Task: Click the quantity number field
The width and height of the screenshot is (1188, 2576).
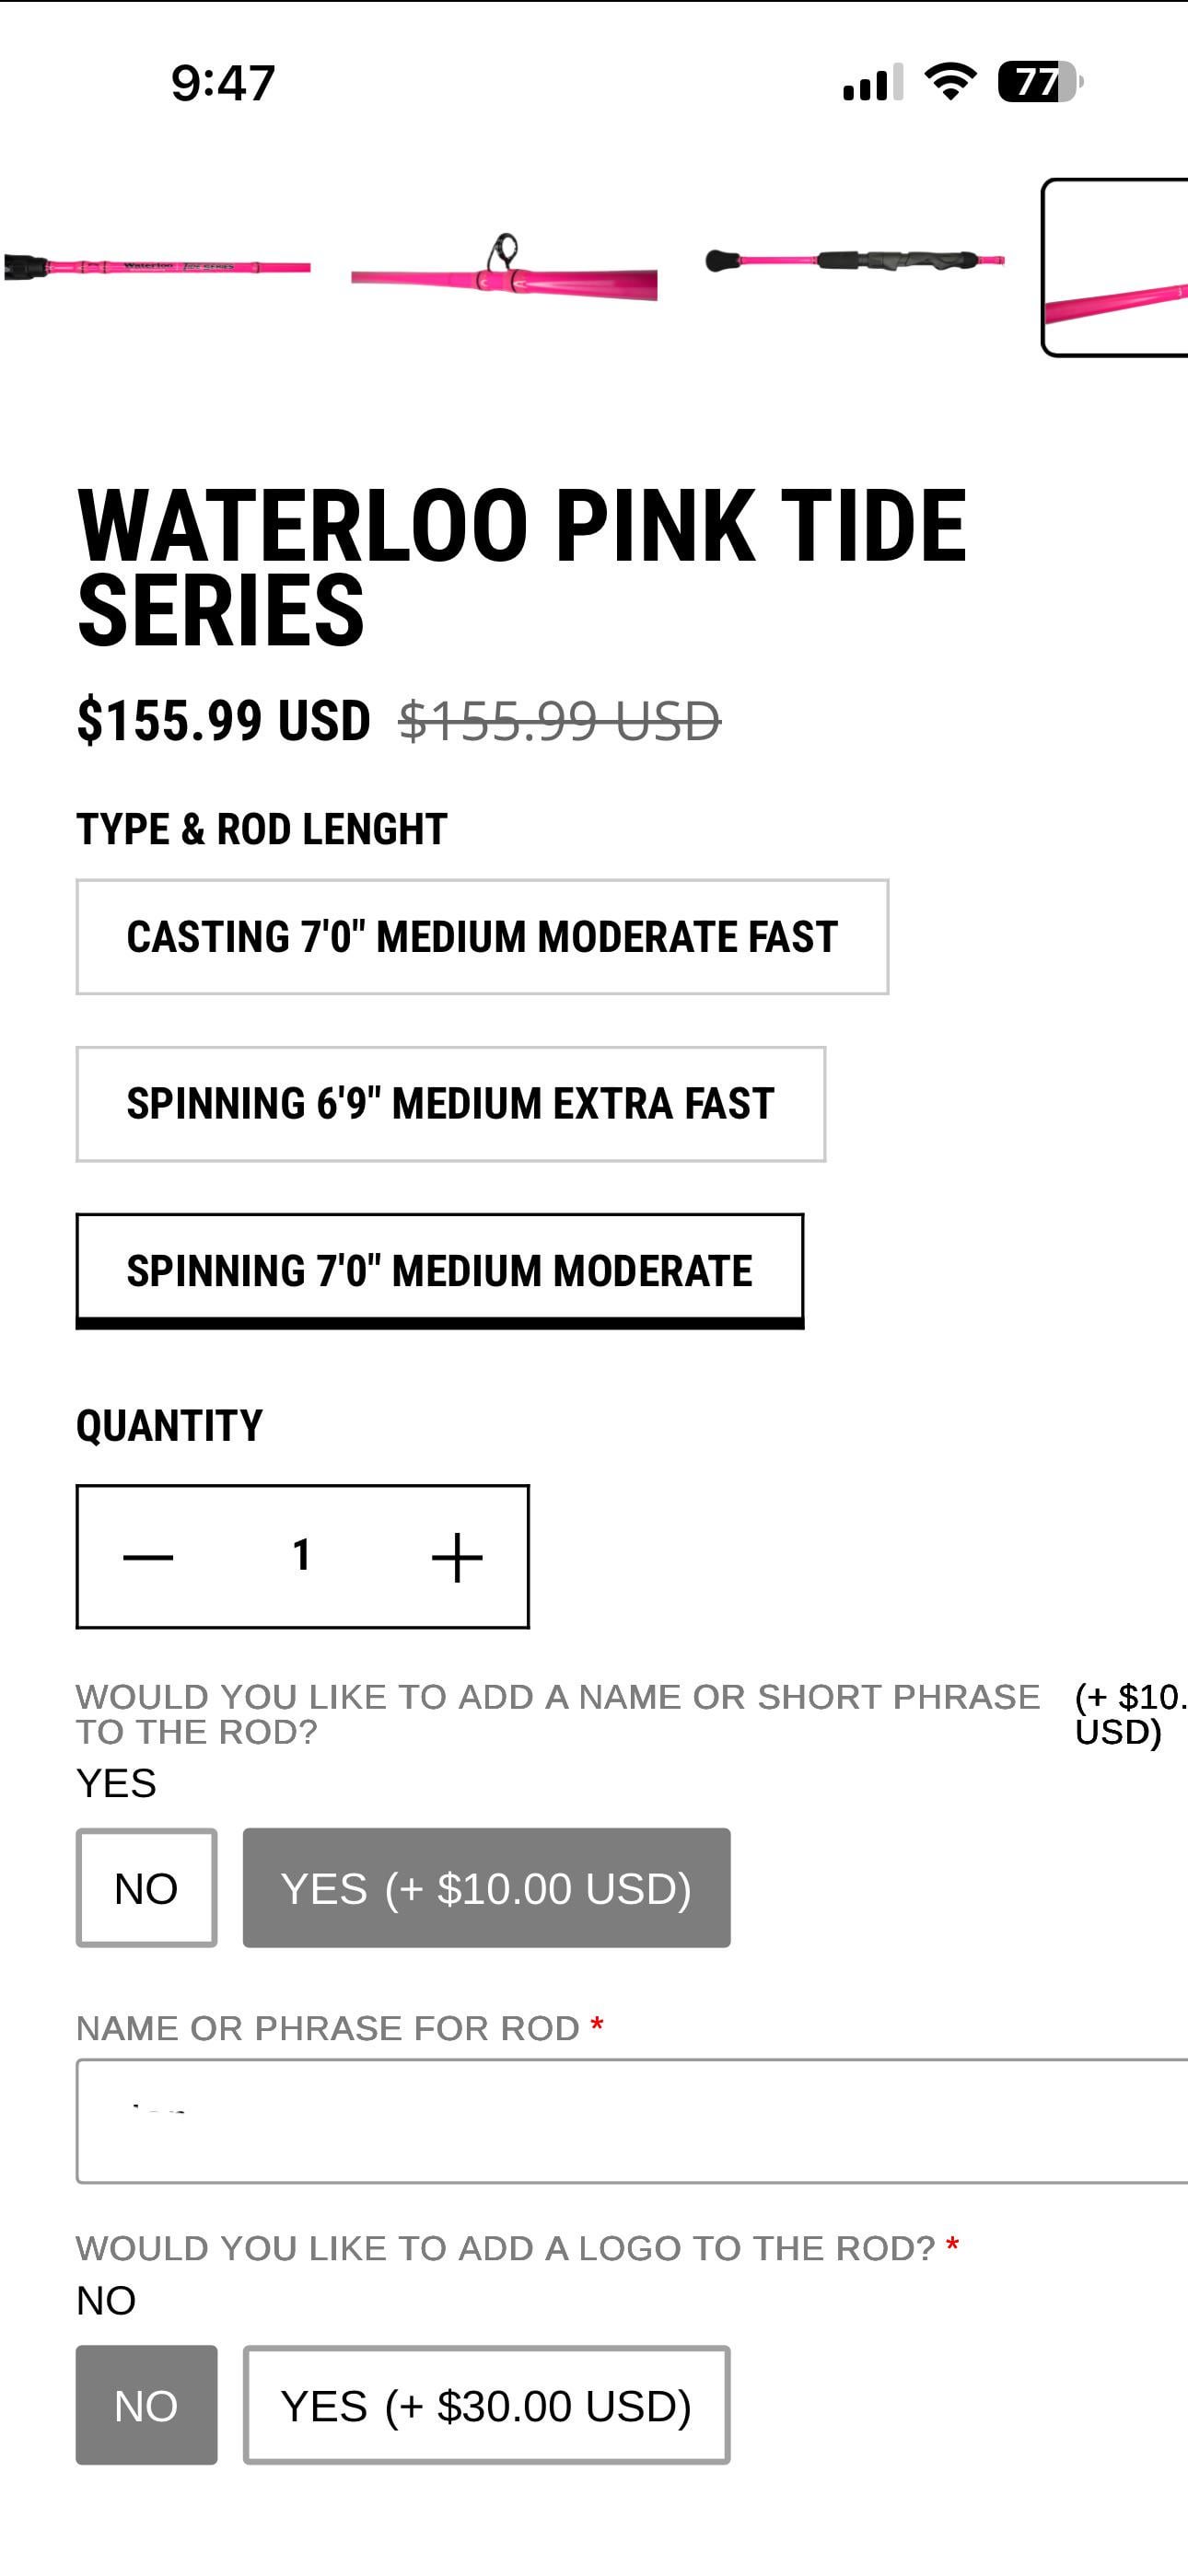Action: (x=302, y=1556)
